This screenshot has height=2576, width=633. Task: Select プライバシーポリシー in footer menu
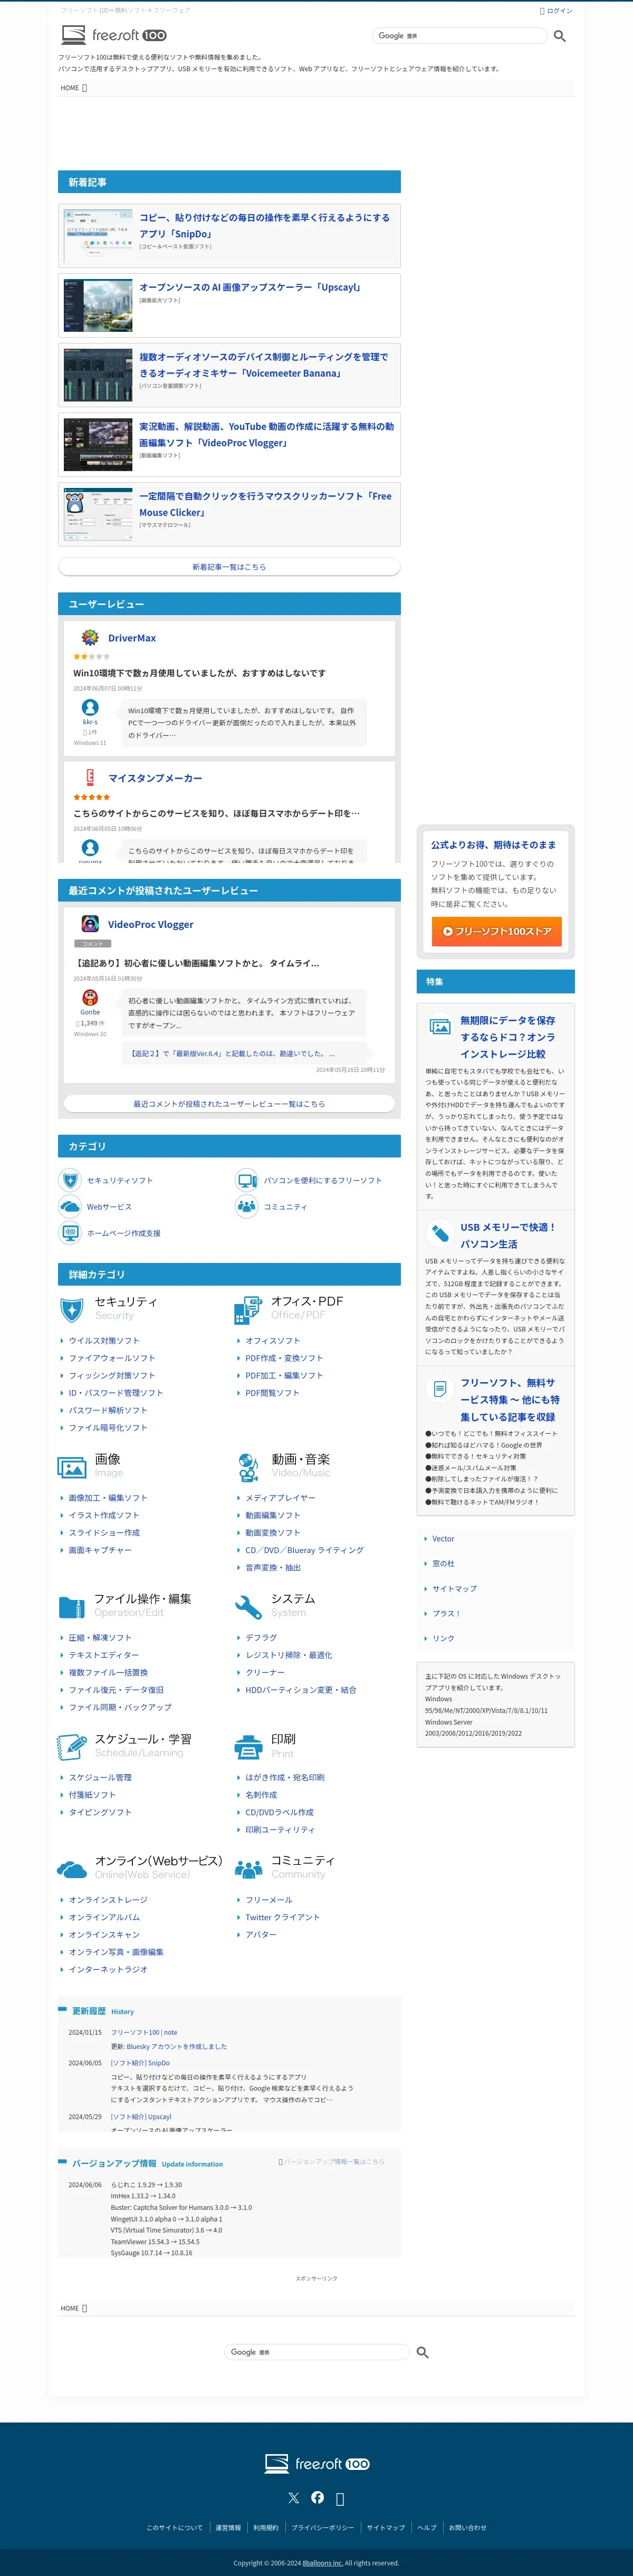point(322,2527)
